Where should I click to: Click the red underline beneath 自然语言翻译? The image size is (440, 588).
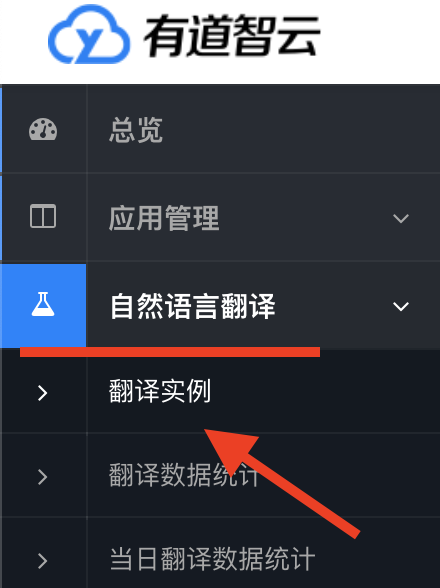[x=170, y=352]
